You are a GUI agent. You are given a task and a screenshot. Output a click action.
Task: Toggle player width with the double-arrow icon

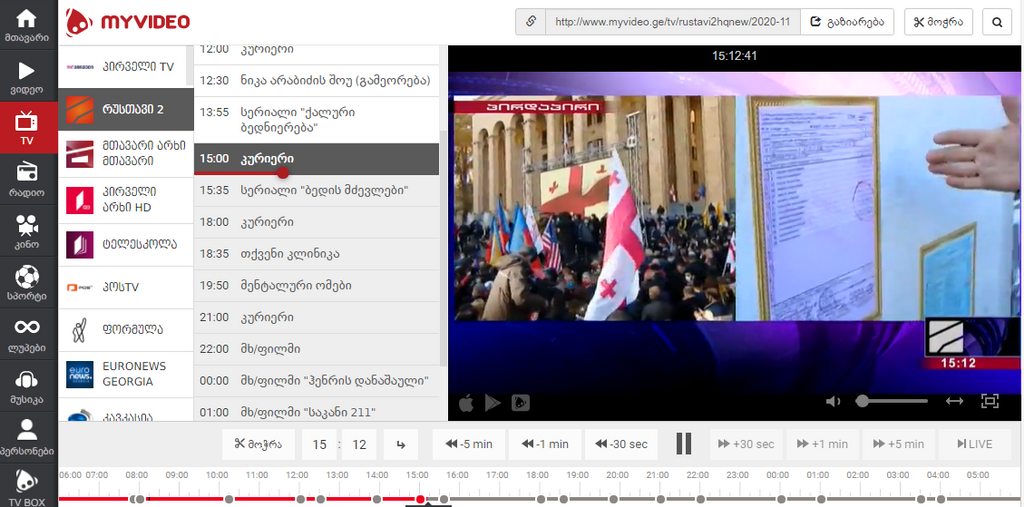954,401
